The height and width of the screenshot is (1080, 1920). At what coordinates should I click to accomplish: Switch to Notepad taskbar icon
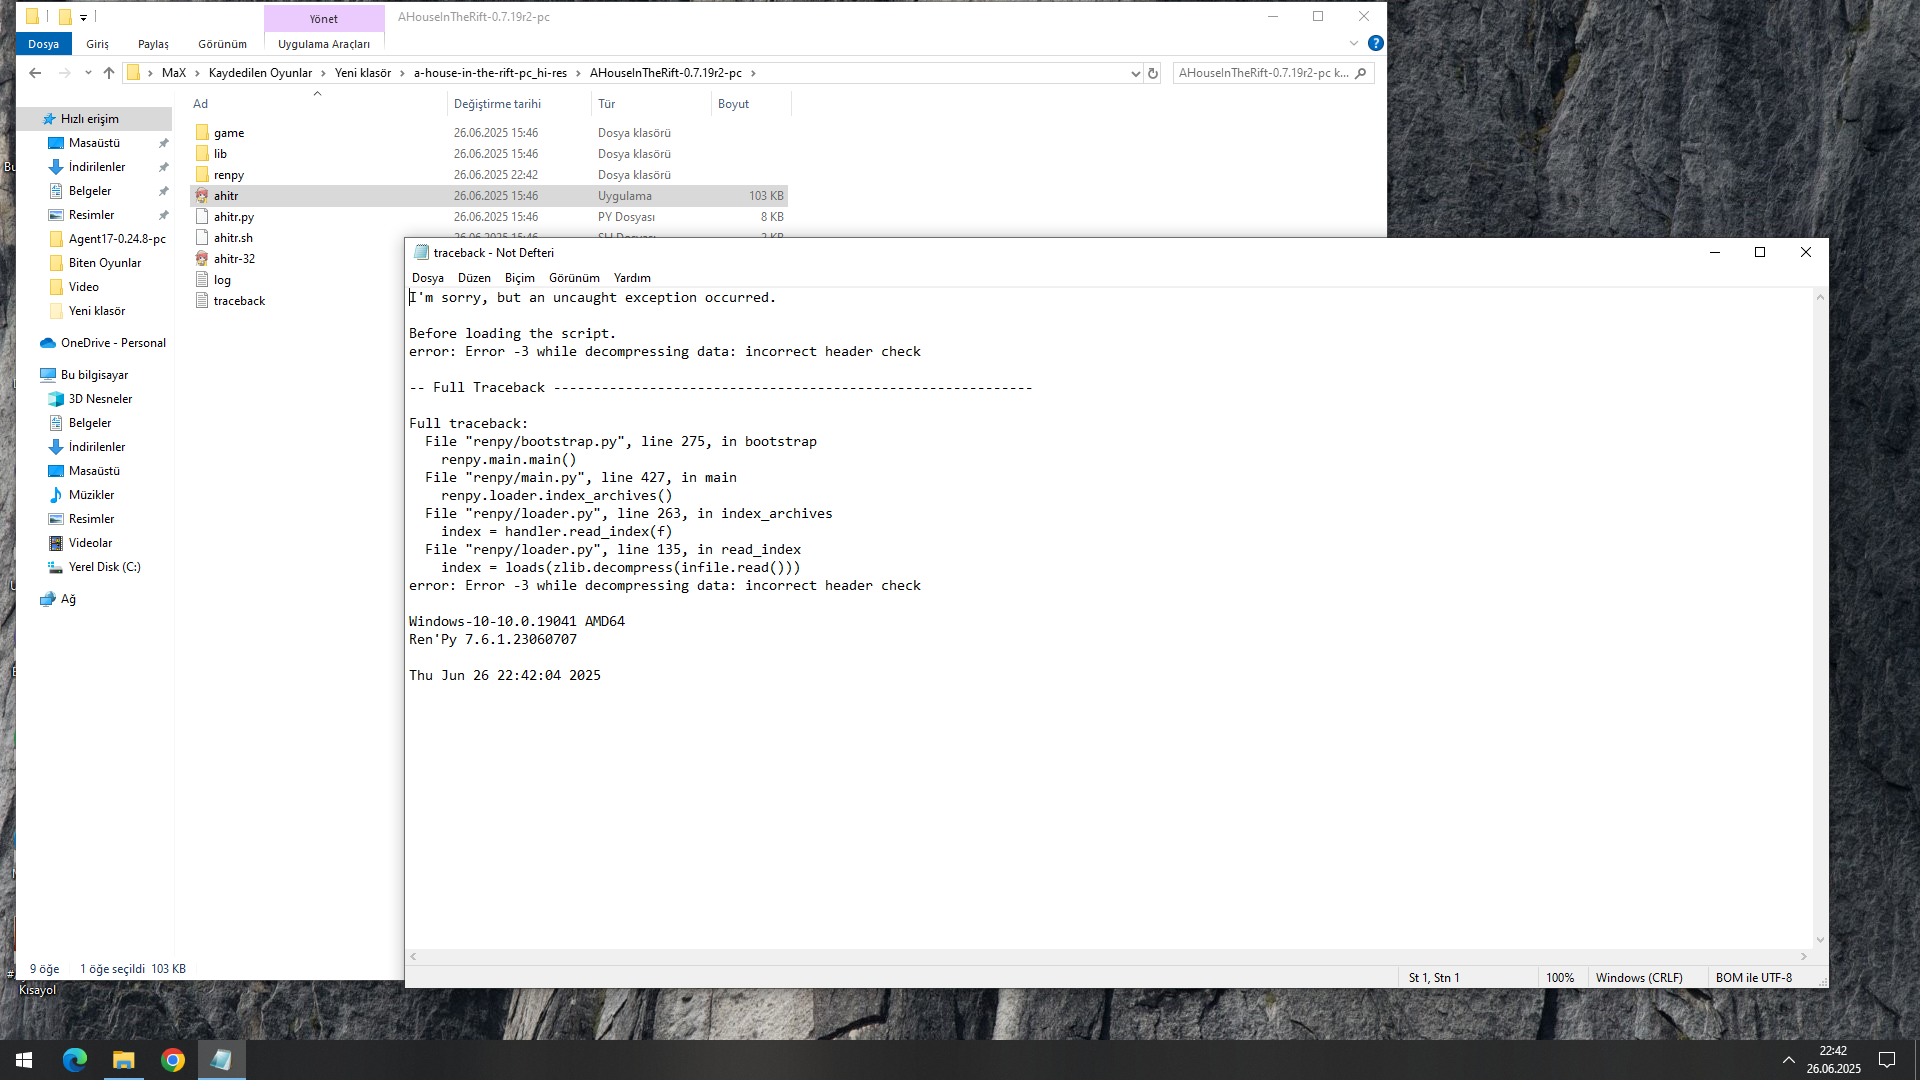point(221,1060)
